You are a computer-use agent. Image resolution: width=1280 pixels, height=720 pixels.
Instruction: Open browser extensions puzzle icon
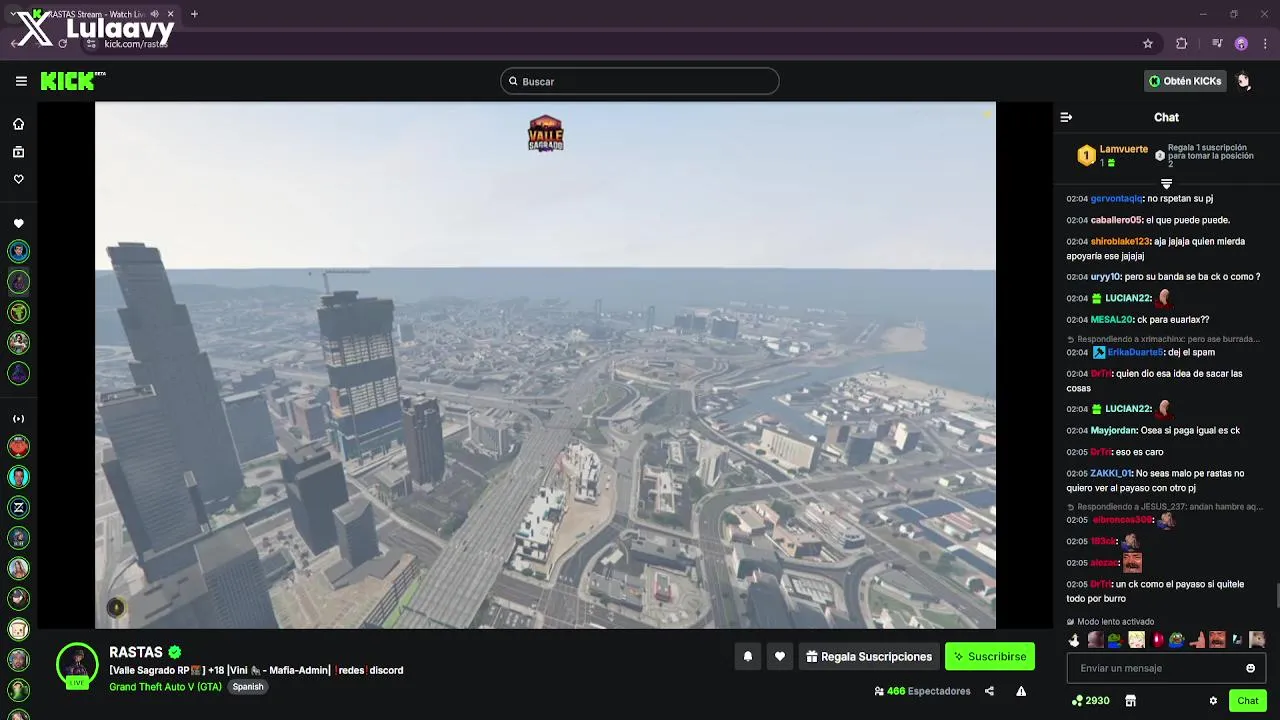1181,44
